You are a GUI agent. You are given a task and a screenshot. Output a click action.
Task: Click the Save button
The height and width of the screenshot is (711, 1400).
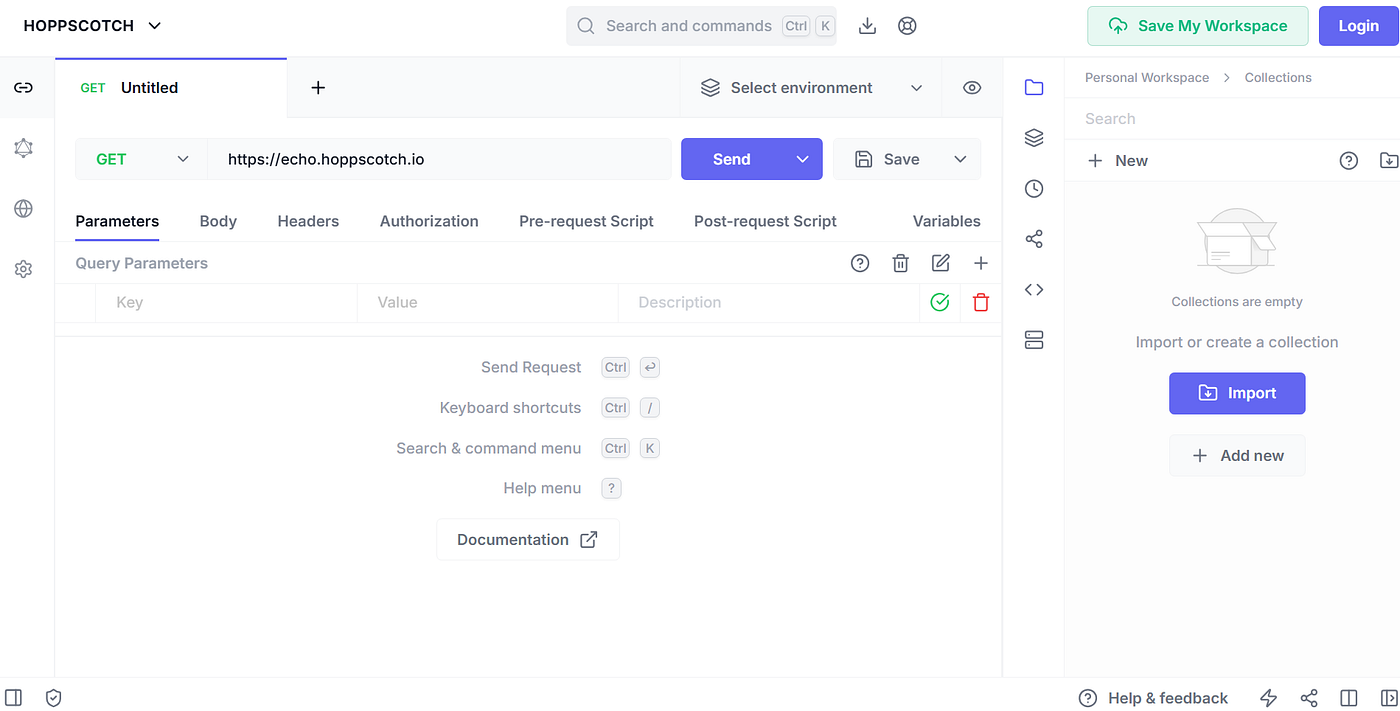(888, 159)
